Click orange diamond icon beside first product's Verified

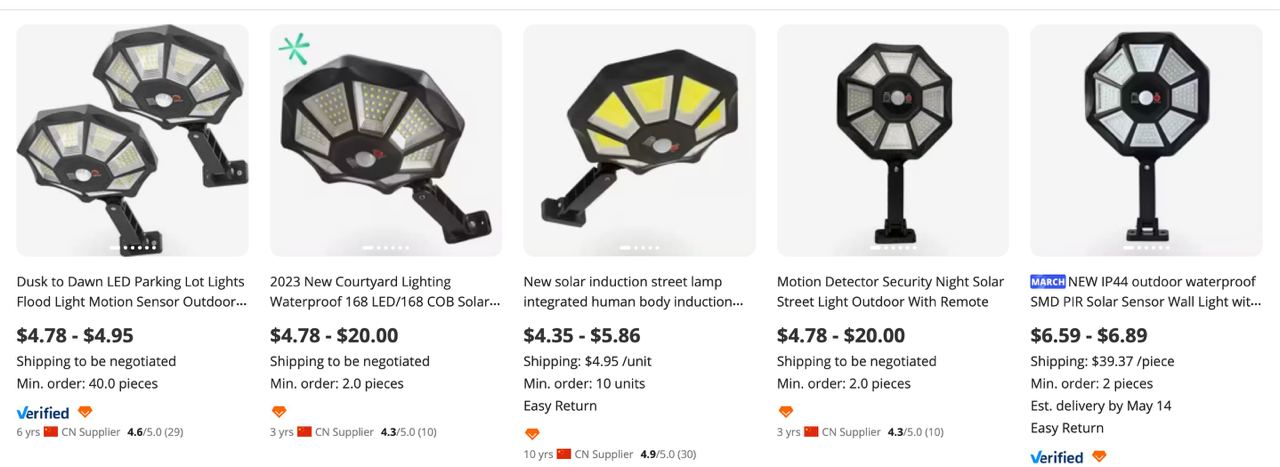tap(85, 412)
